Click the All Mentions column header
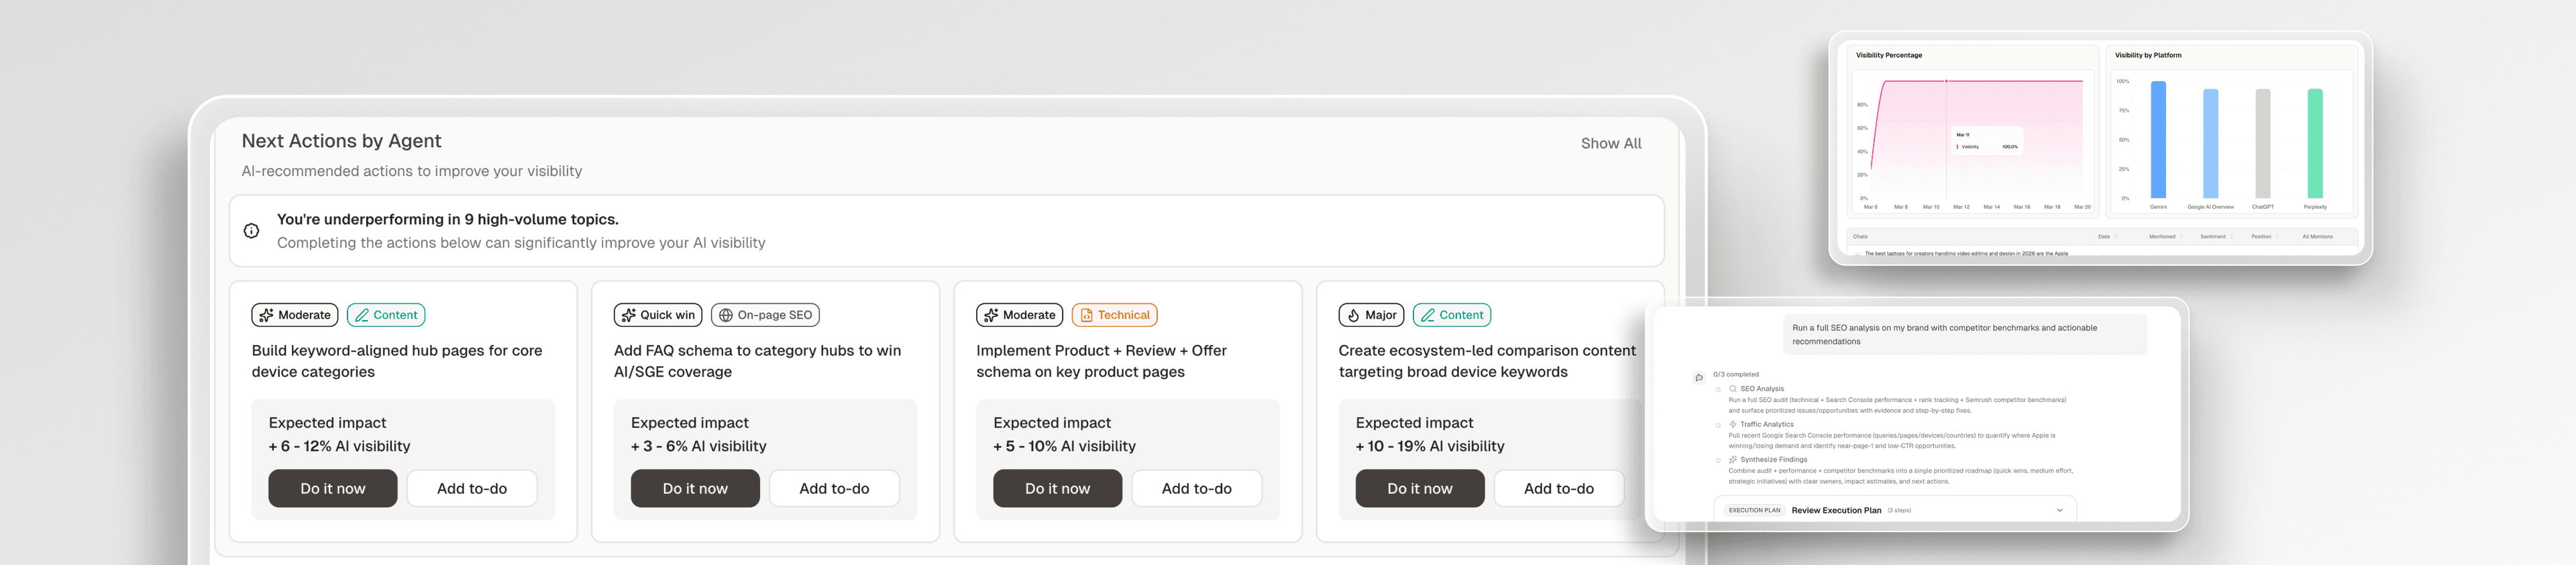Viewport: 2576px width, 565px height. click(2318, 237)
